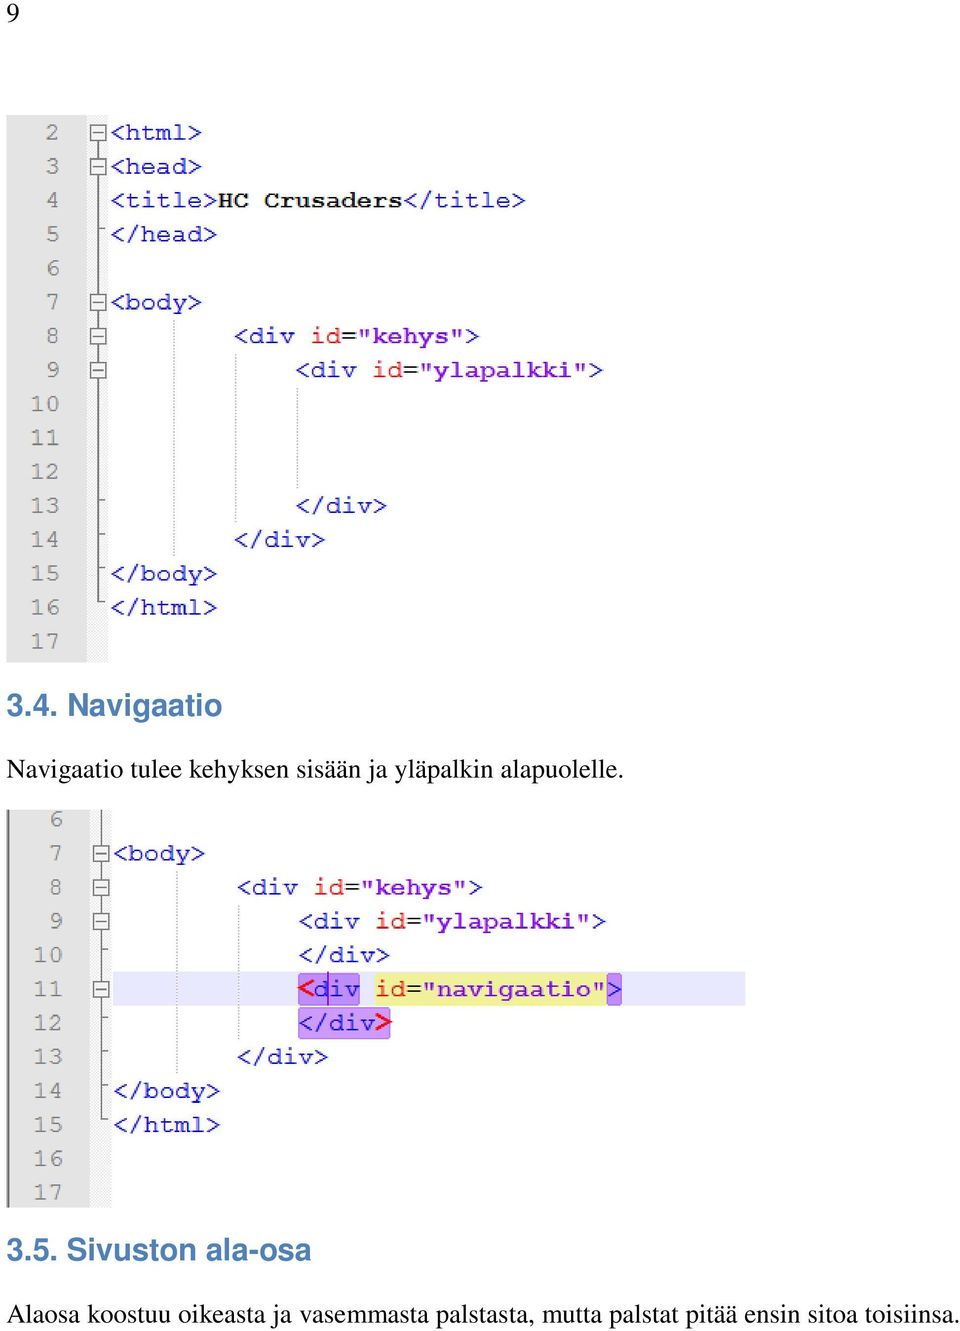Click the <title>HC Crusaders</title> line
Image resolution: width=960 pixels, height=1331 pixels.
pos(318,201)
